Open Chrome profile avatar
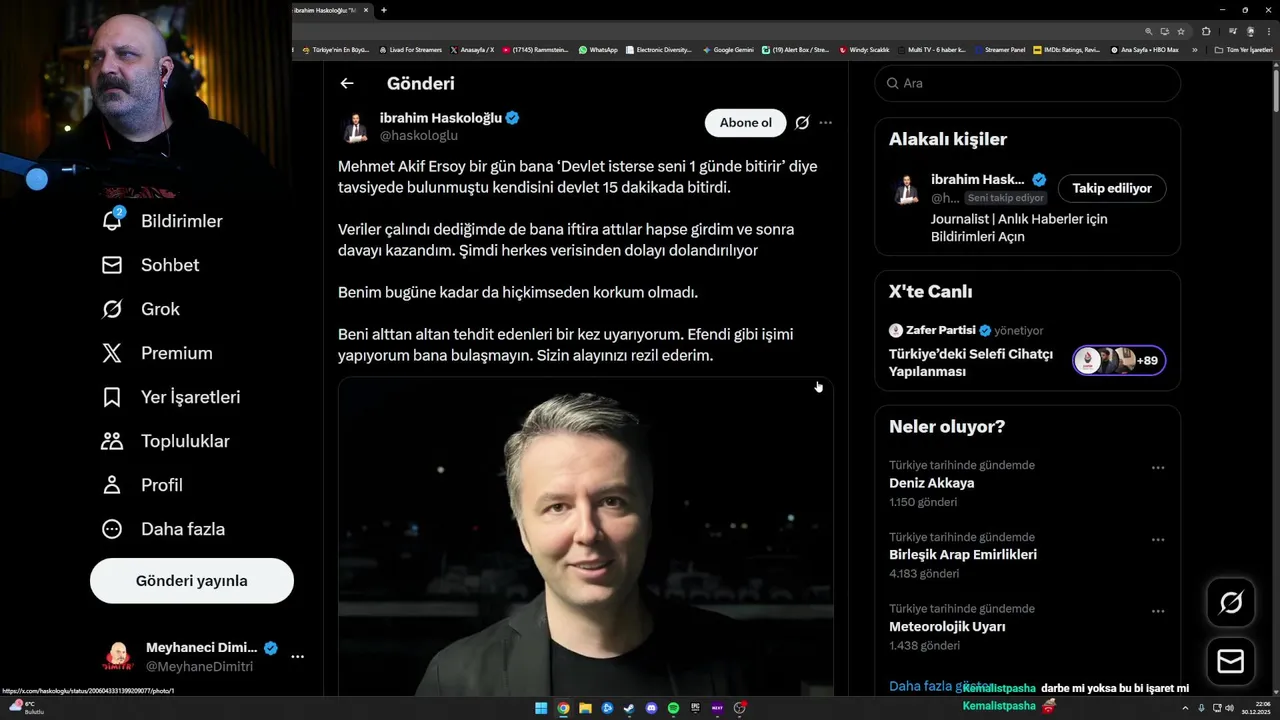 (x=1250, y=31)
